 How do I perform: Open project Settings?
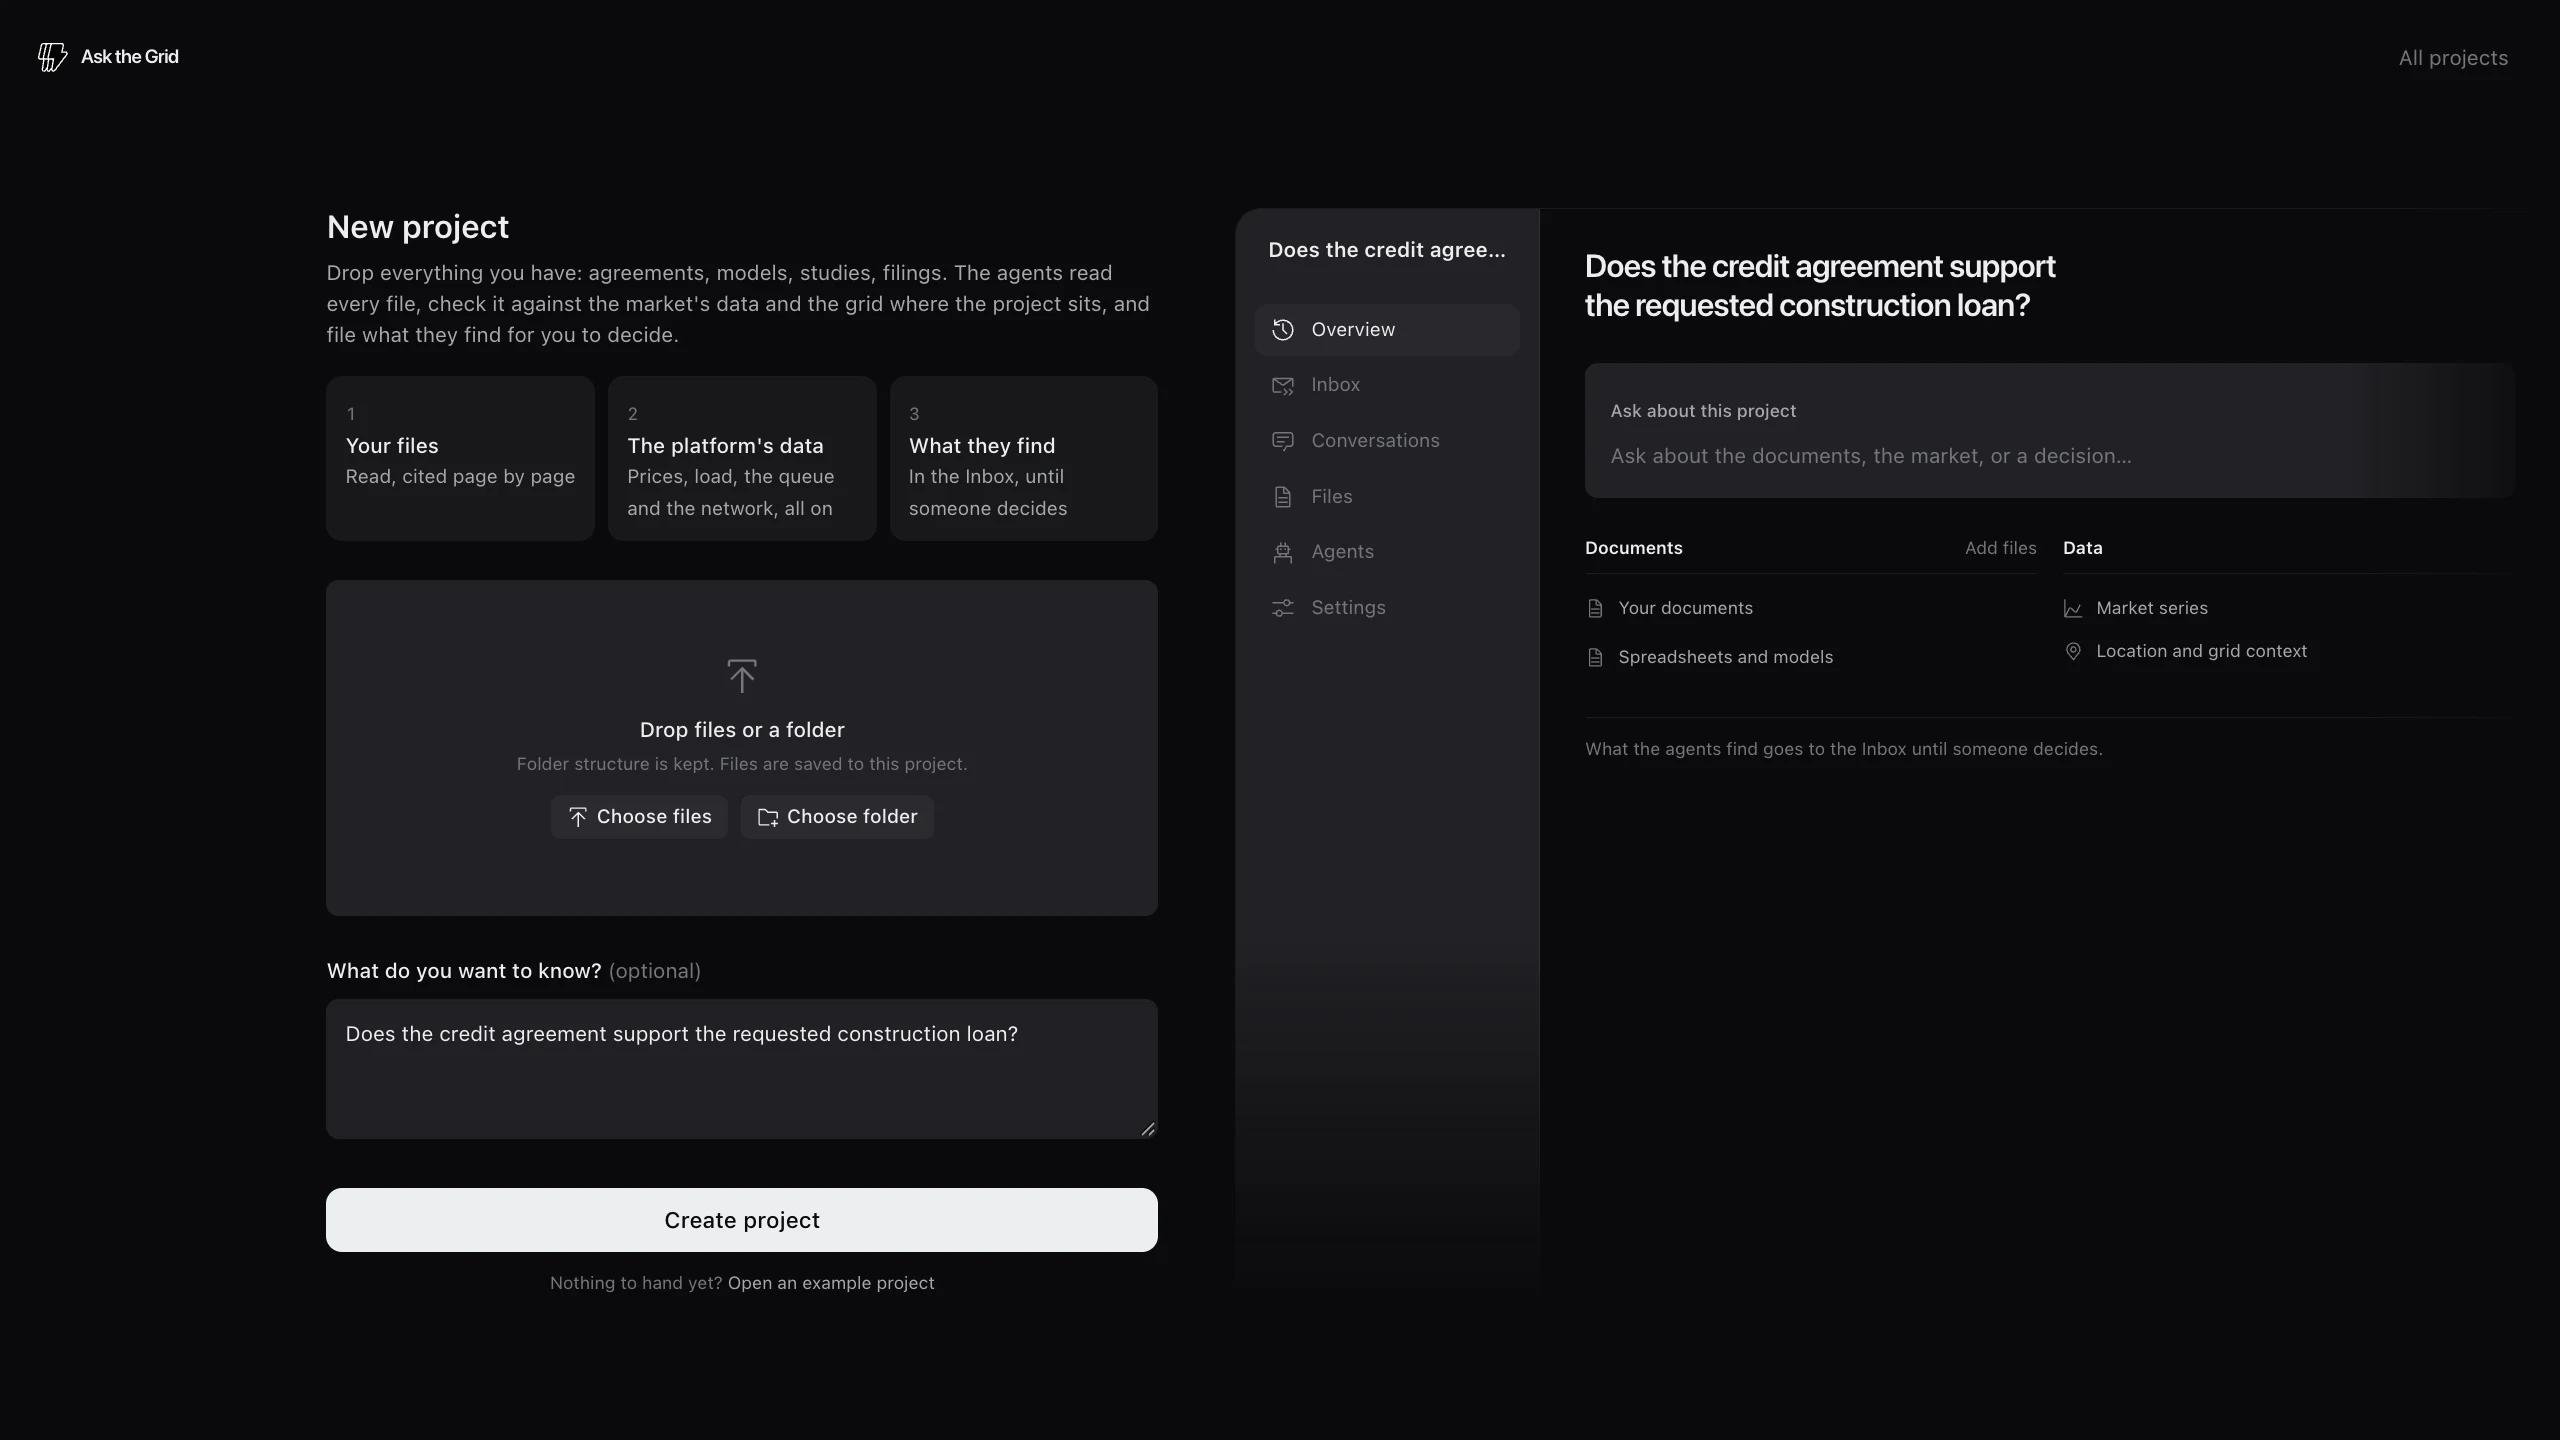(1387, 608)
